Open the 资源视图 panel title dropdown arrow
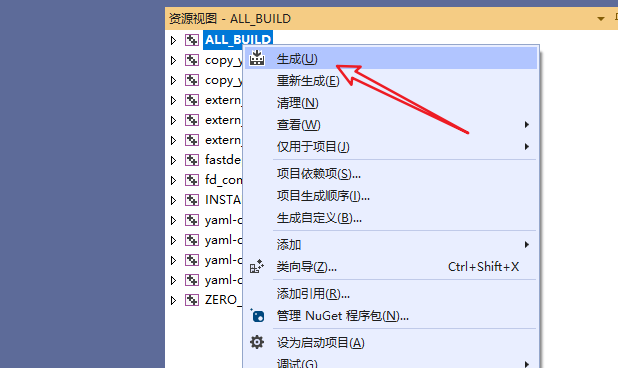 click(x=601, y=19)
